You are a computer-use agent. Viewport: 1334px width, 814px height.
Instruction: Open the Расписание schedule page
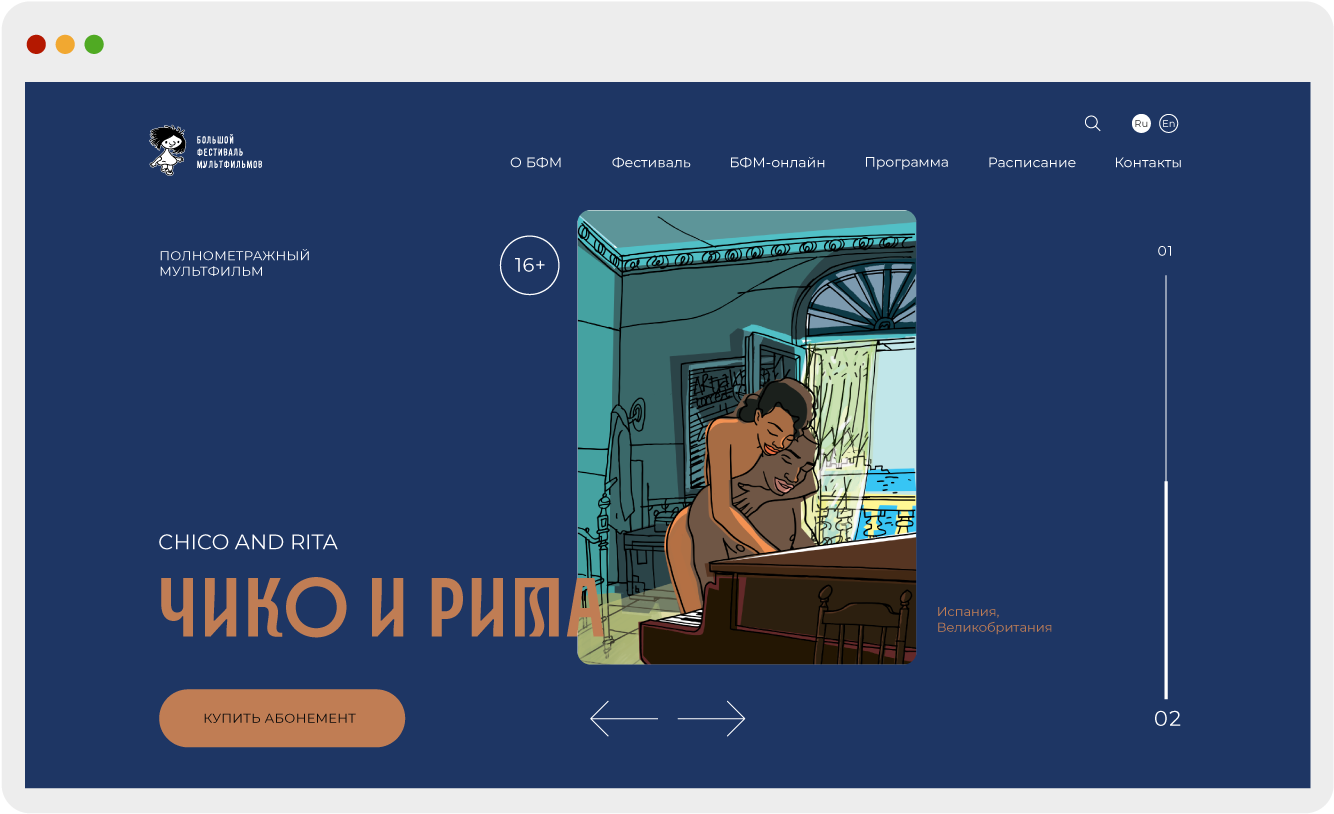click(1031, 162)
